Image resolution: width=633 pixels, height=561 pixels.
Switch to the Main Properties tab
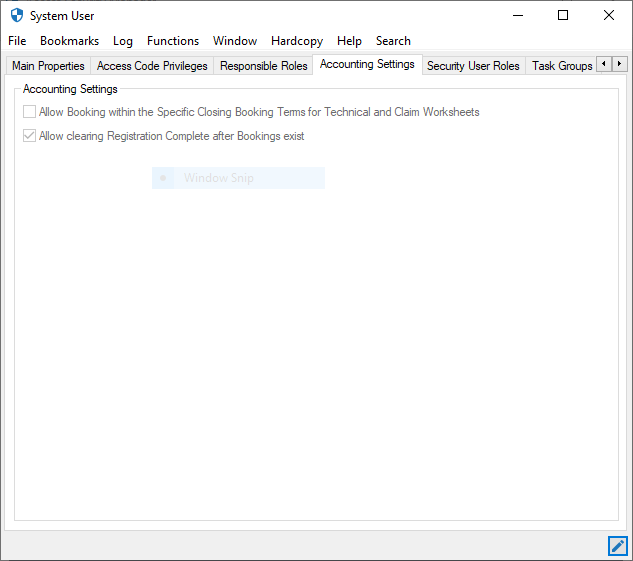(x=48, y=66)
